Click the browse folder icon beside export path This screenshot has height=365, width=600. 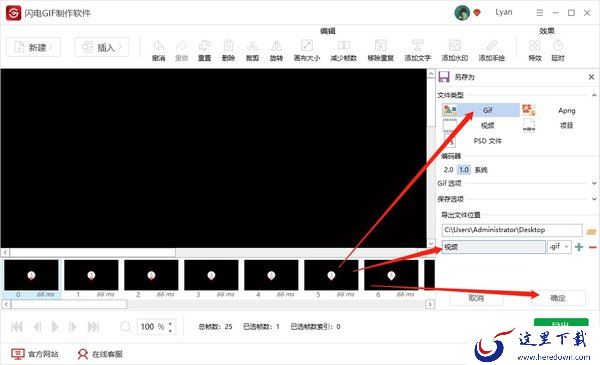591,231
